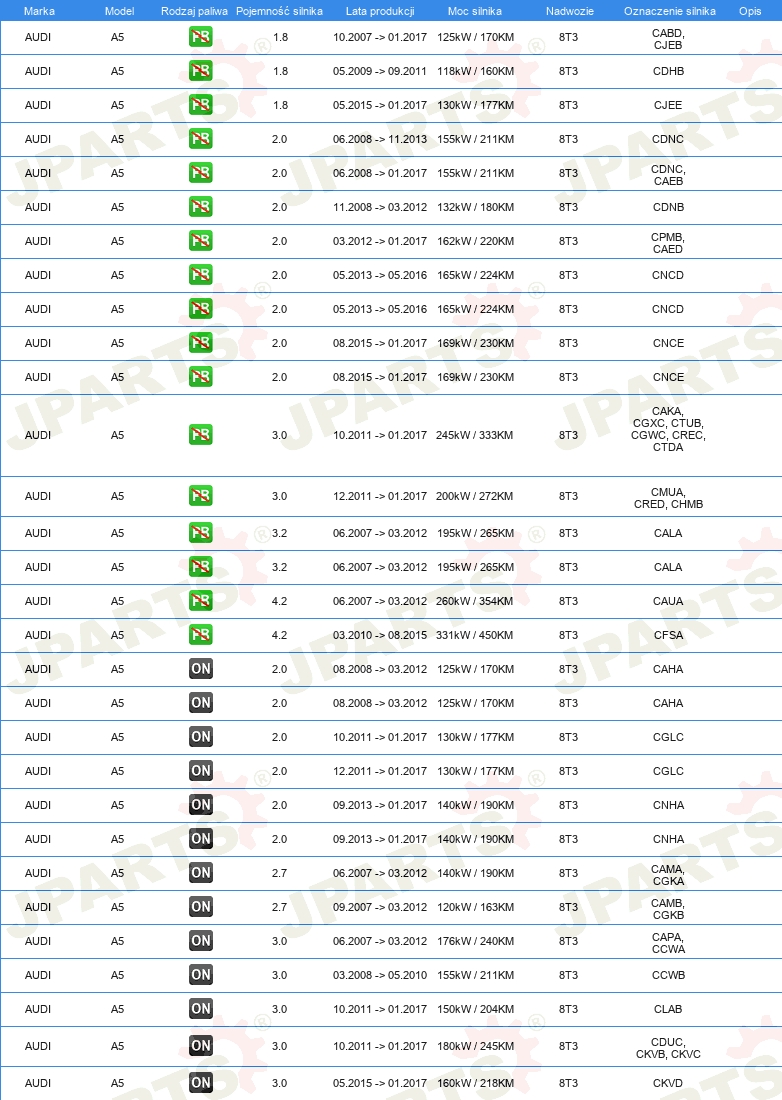Select the CAUA engine code
This screenshot has width=782, height=1100.
[x=668, y=601]
